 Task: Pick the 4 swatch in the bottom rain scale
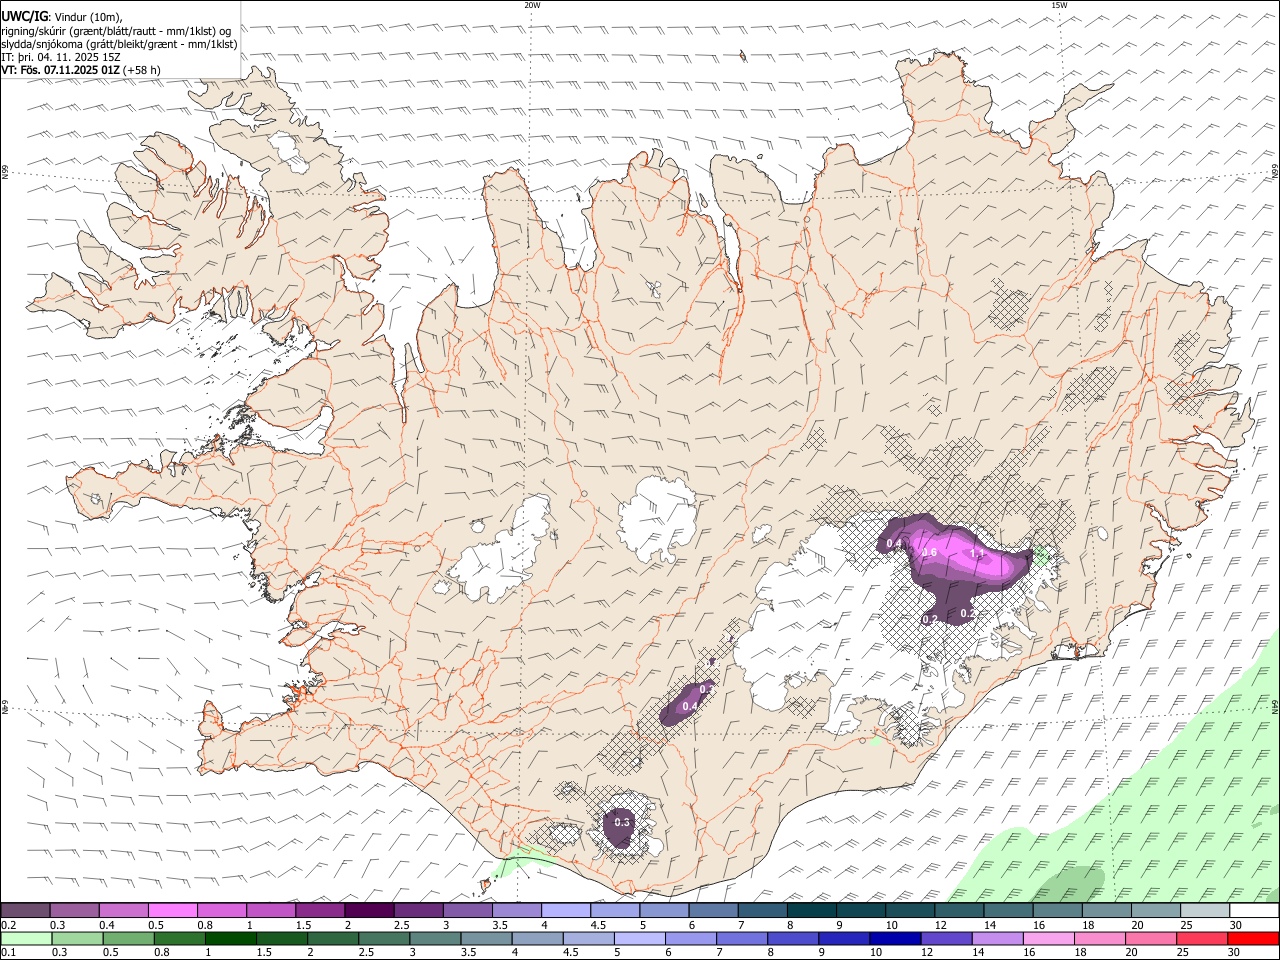tap(537, 939)
